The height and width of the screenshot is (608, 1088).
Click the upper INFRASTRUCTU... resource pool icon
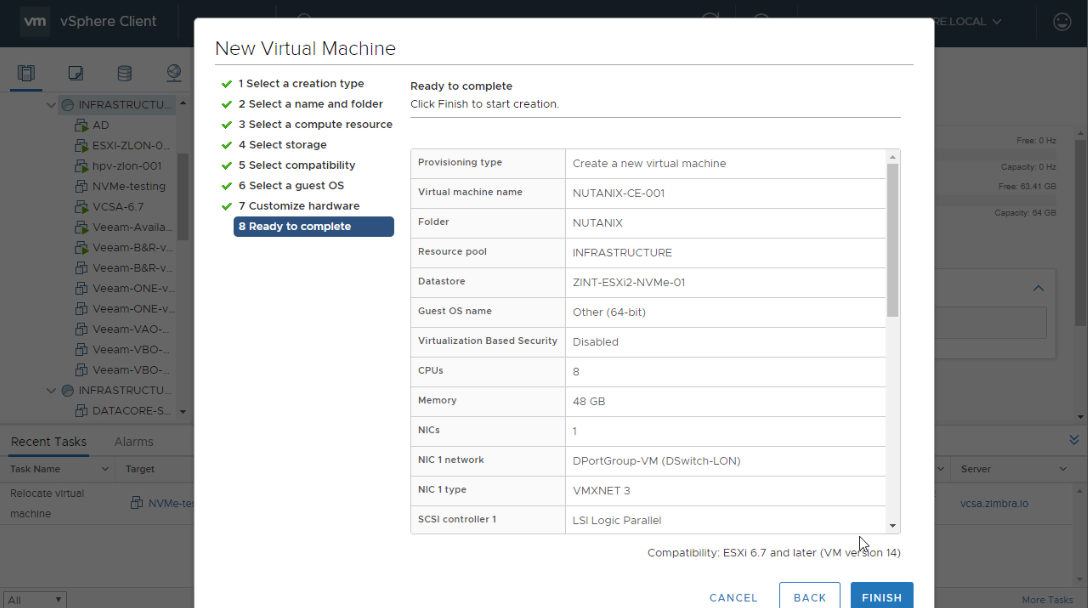pyautogui.click(x=67, y=105)
